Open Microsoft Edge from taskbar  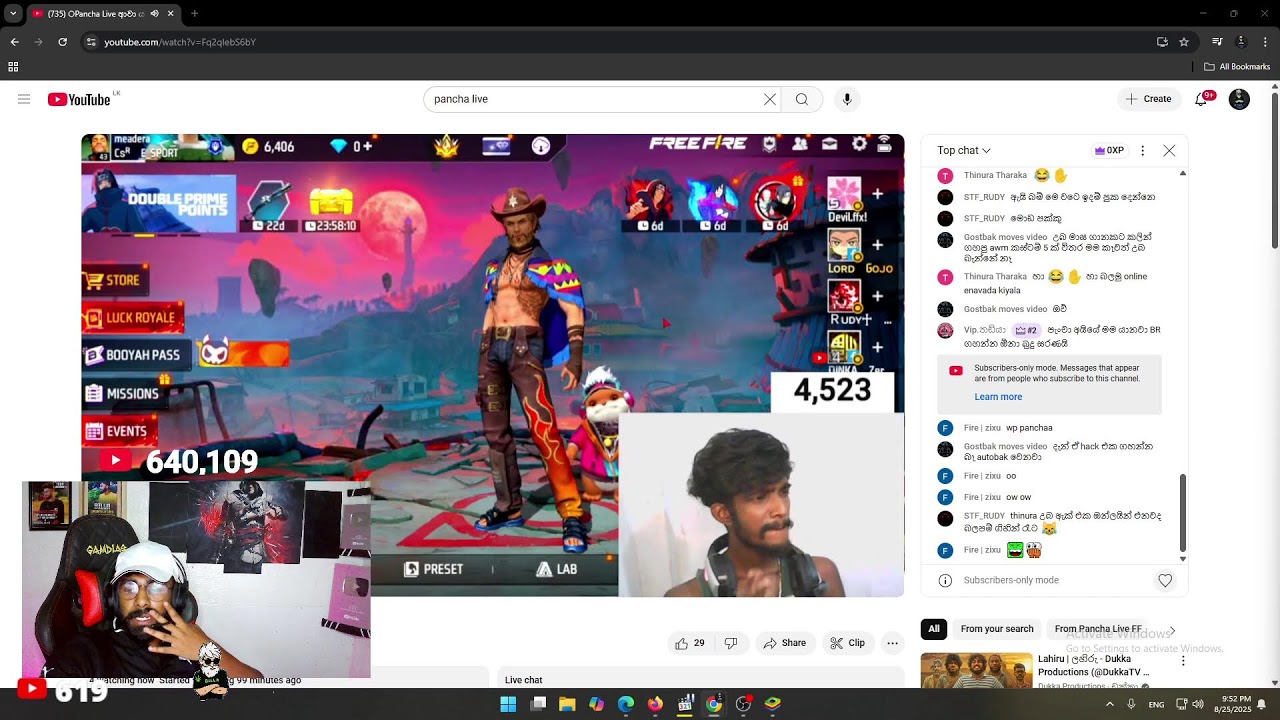[x=626, y=704]
